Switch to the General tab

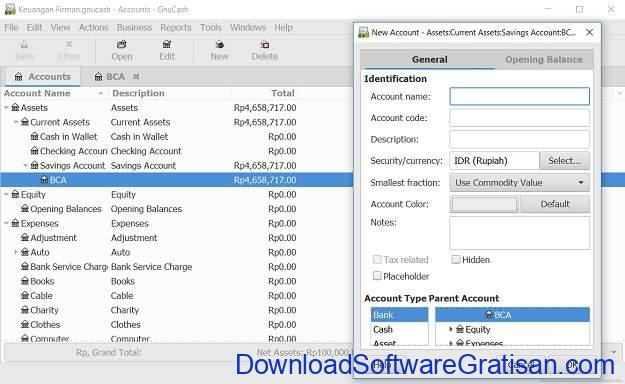[429, 59]
